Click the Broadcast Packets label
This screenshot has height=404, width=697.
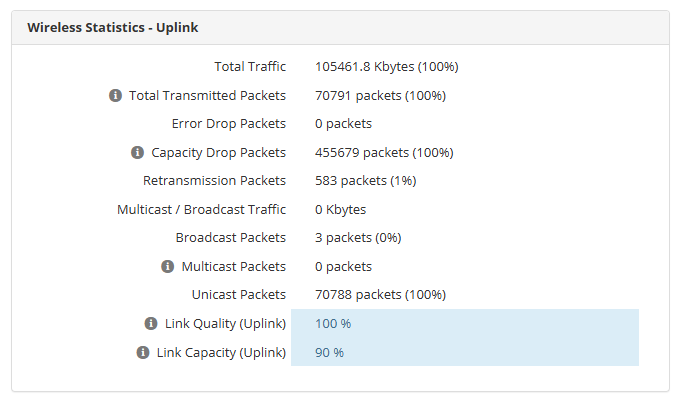(x=230, y=238)
